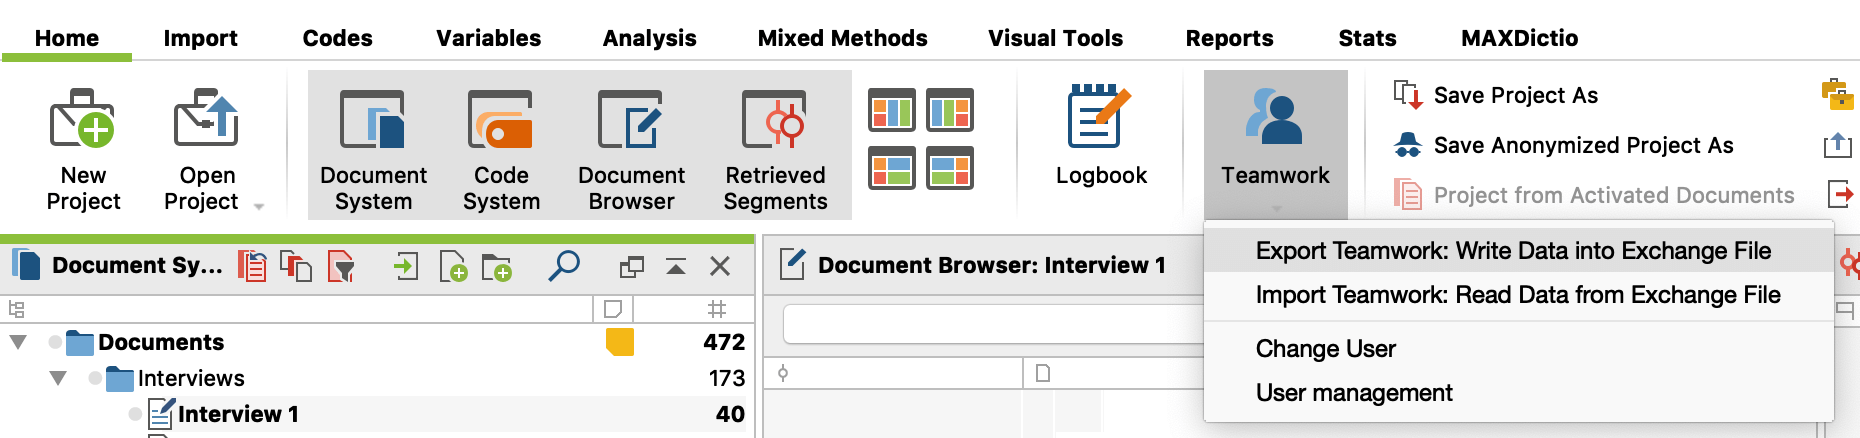The image size is (1860, 438).
Task: Undock the Document System window
Action: tap(632, 267)
